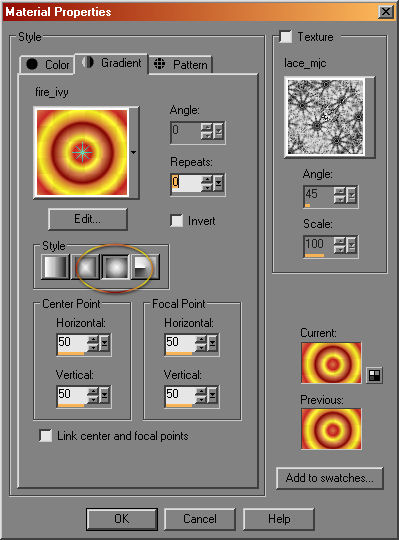Click the "fire_ivy" gradient name text

click(x=52, y=92)
